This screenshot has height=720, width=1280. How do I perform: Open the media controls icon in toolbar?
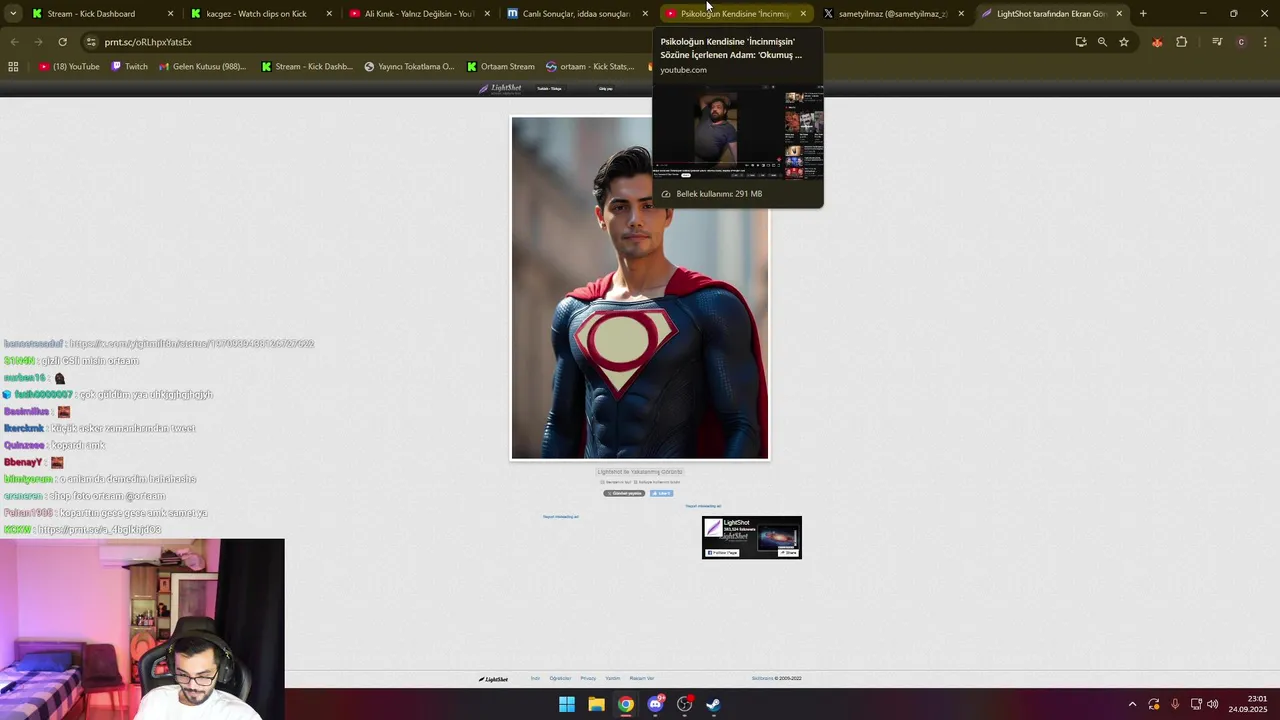point(1217,42)
